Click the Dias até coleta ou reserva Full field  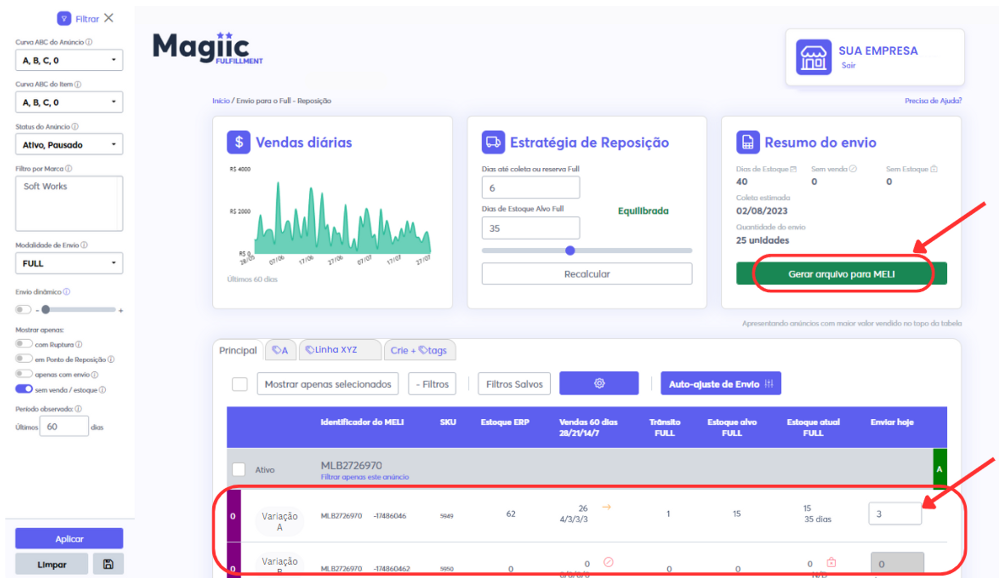[531, 188]
